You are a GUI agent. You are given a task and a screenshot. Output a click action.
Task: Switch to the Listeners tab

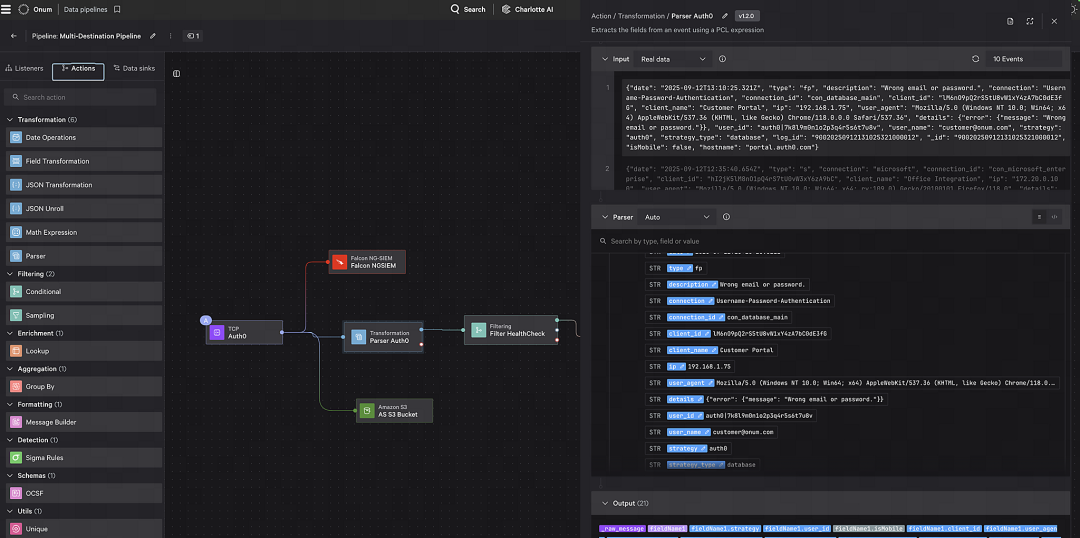coord(24,69)
